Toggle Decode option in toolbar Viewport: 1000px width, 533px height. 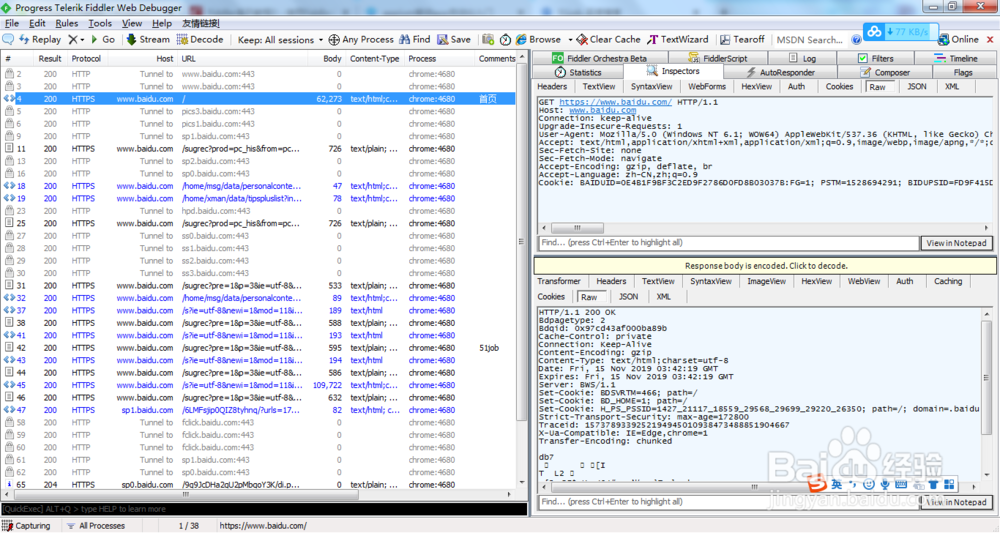click(200, 40)
